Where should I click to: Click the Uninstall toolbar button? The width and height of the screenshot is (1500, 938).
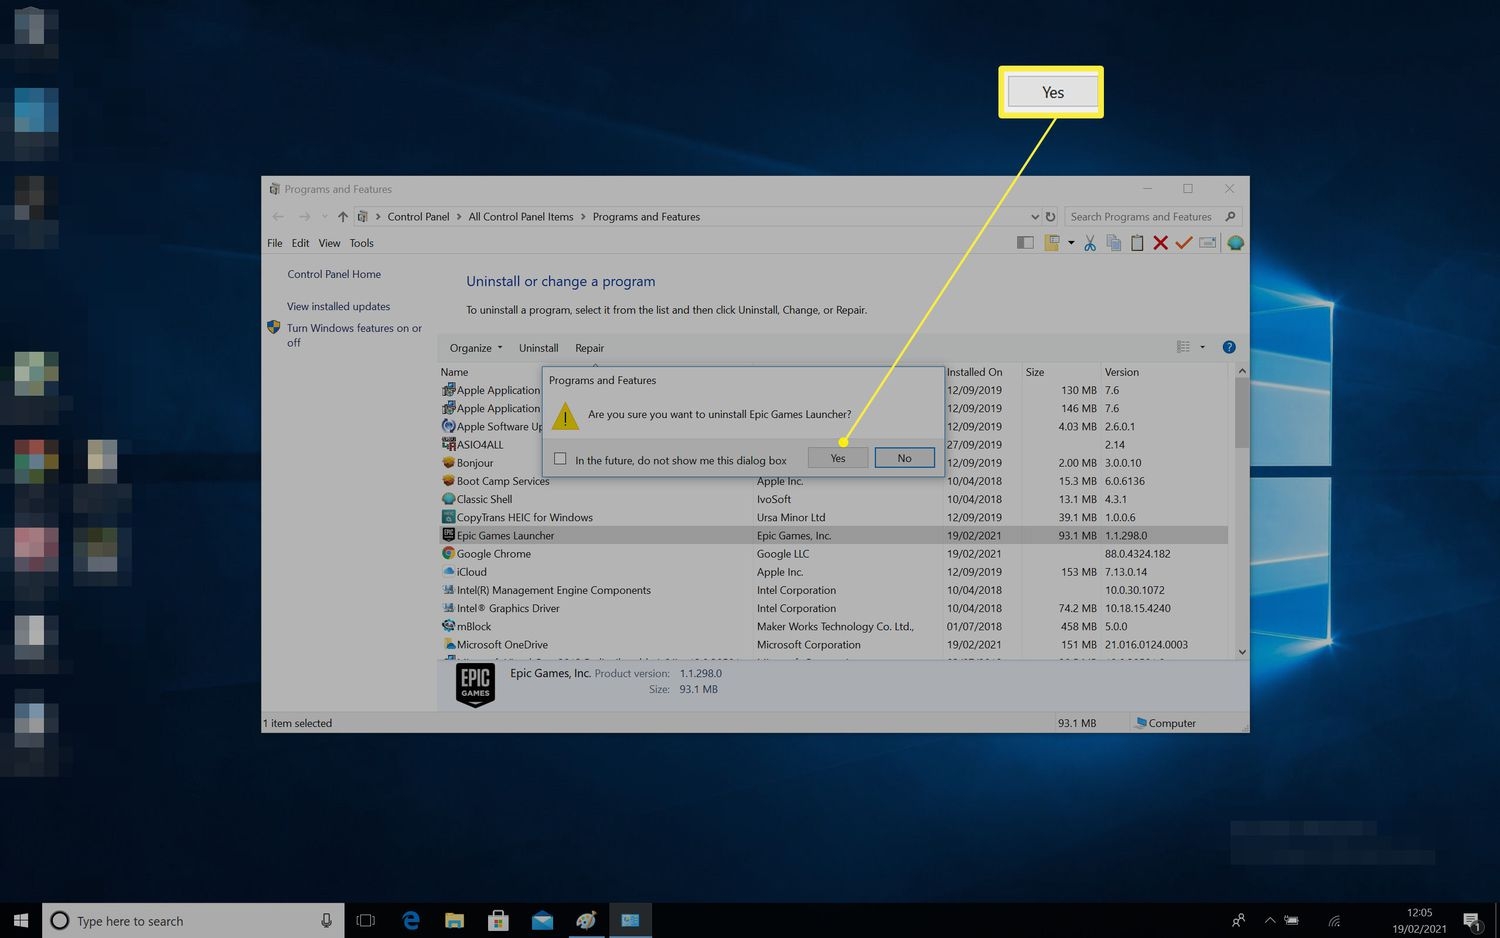point(538,348)
